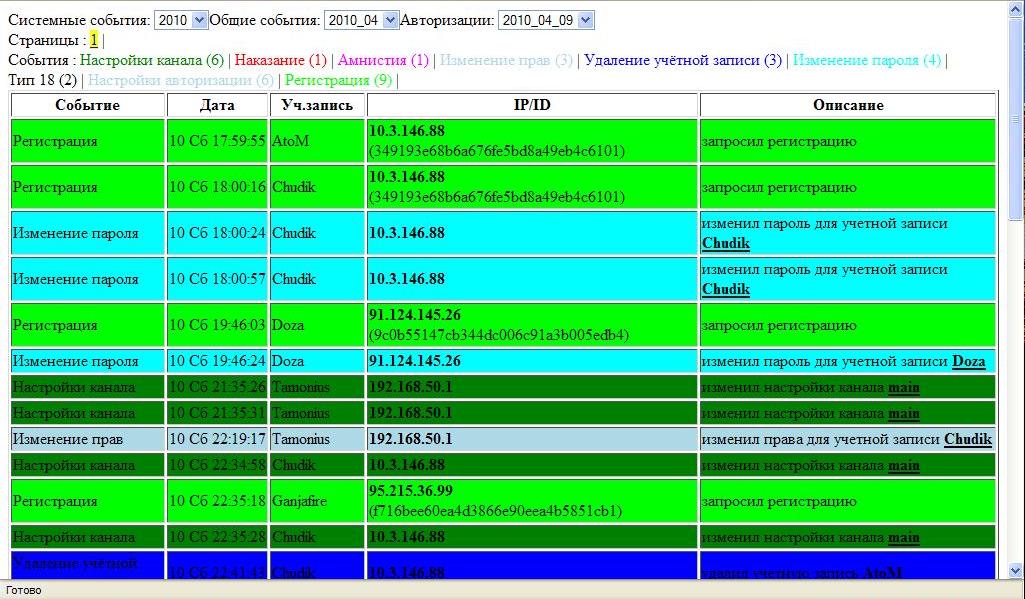The height and width of the screenshot is (599, 1025).
Task: Show Изменение прав (3) events
Action: pyautogui.click(x=506, y=60)
